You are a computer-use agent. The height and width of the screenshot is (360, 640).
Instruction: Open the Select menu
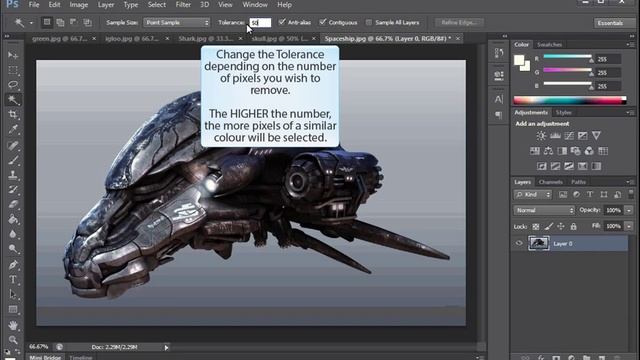(x=157, y=5)
